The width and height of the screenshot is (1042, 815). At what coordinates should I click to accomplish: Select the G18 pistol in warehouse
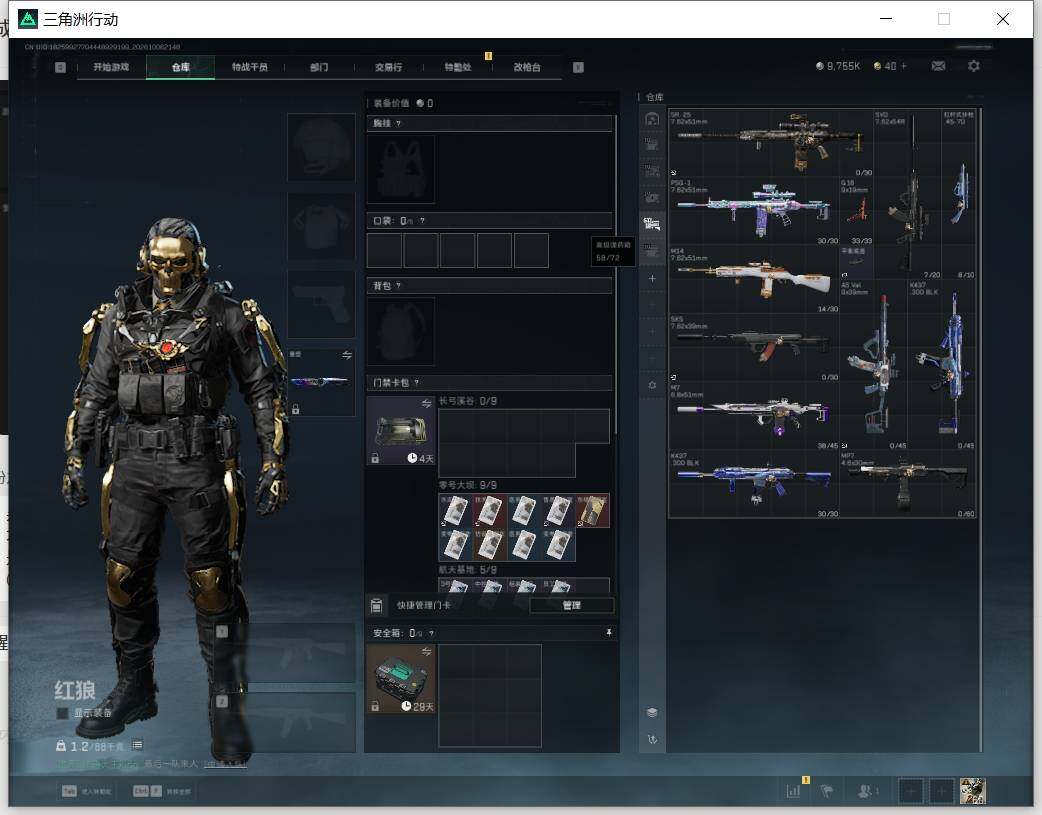click(857, 211)
